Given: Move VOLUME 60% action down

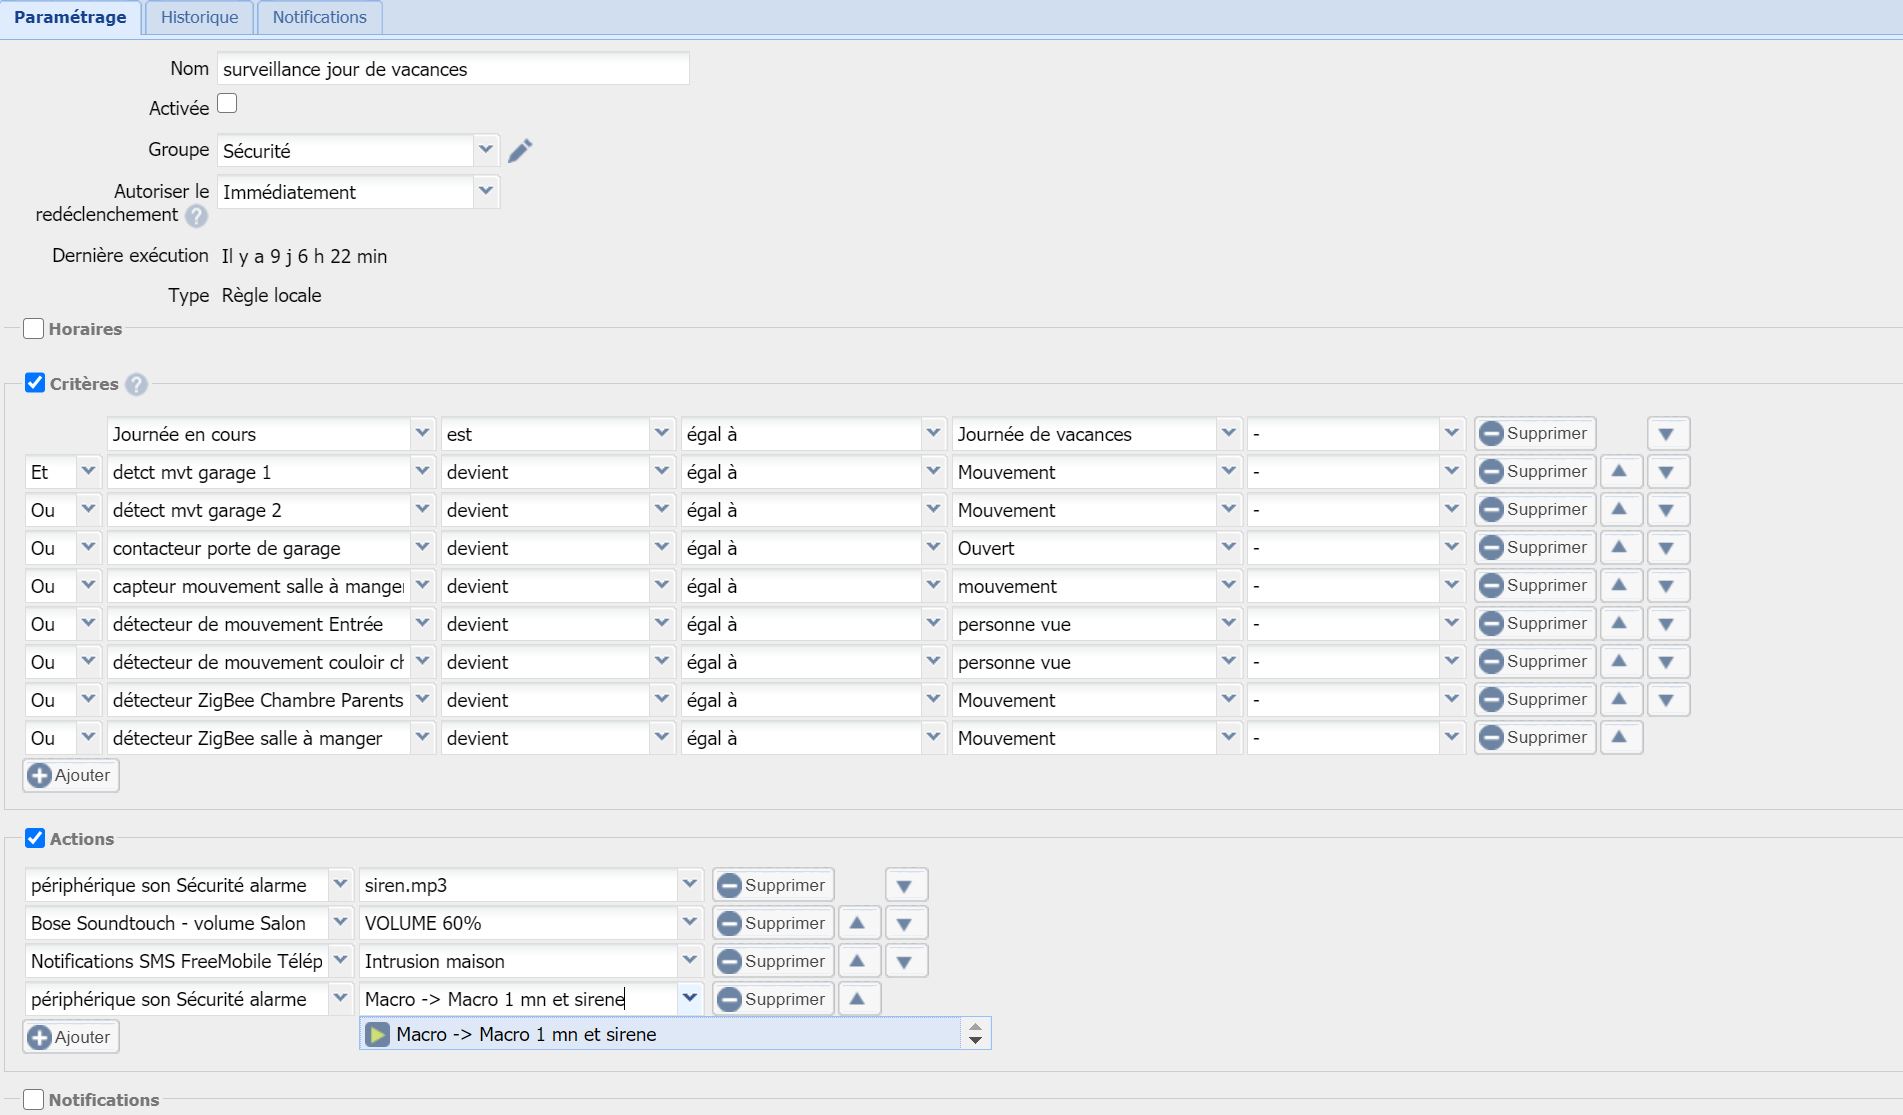Looking at the screenshot, I should 905,923.
